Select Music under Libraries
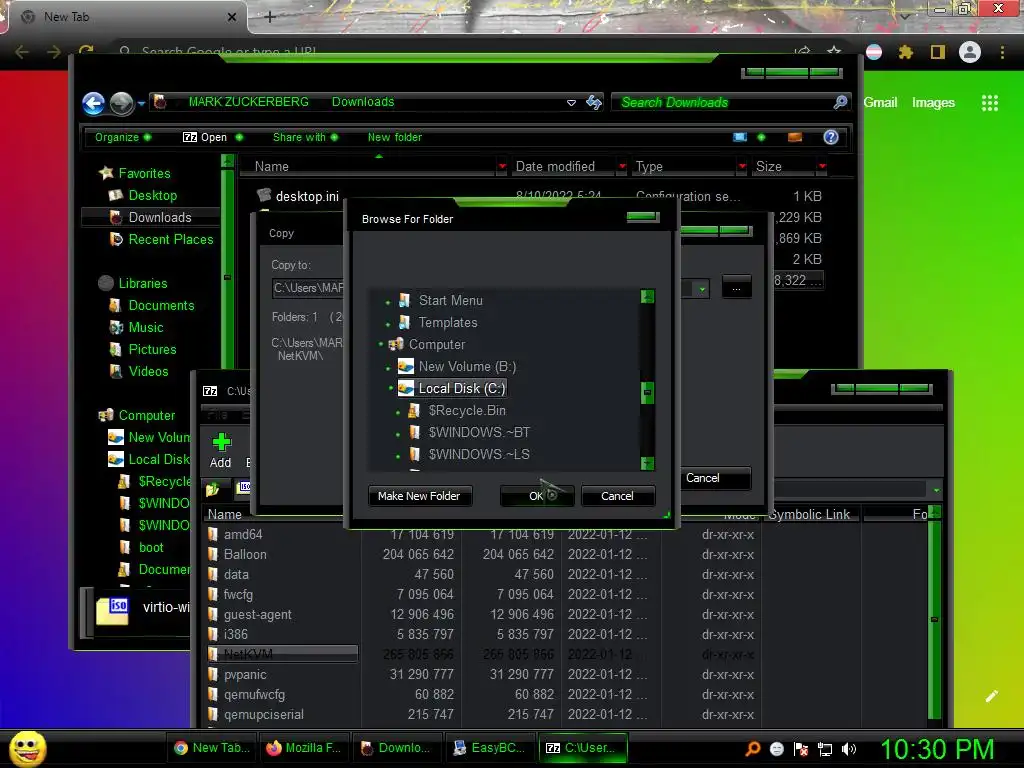This screenshot has width=1024, height=768. click(146, 328)
